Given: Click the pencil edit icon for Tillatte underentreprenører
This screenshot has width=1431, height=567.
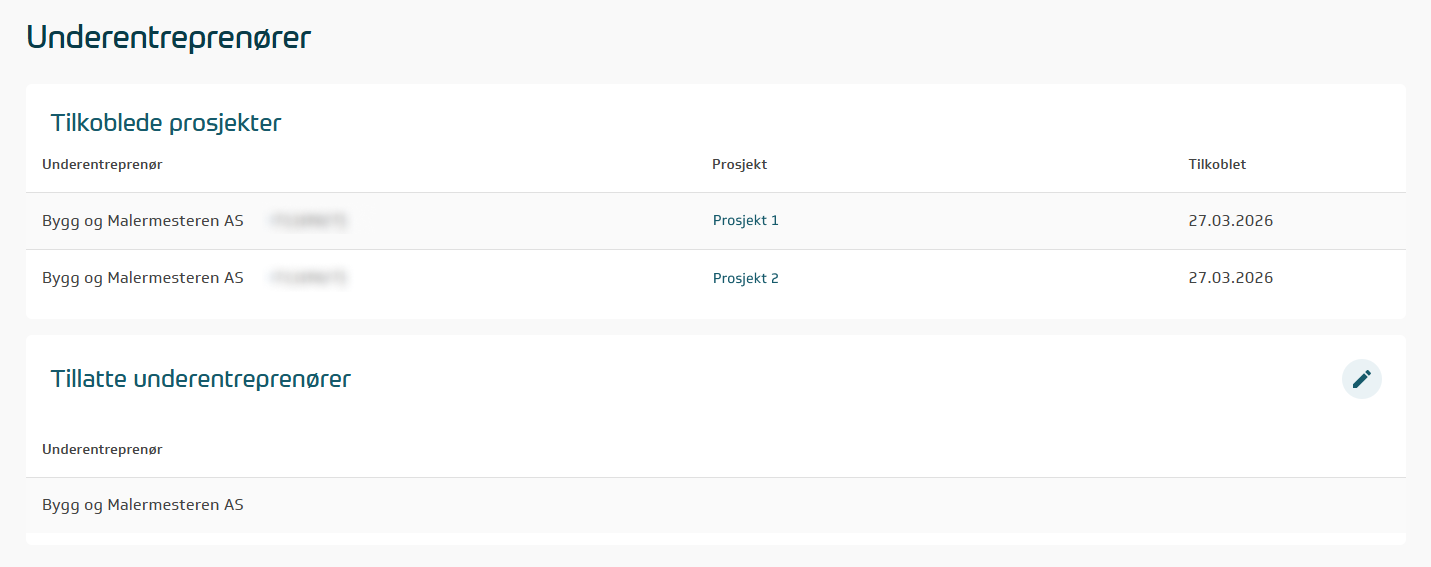Looking at the screenshot, I should (1361, 379).
